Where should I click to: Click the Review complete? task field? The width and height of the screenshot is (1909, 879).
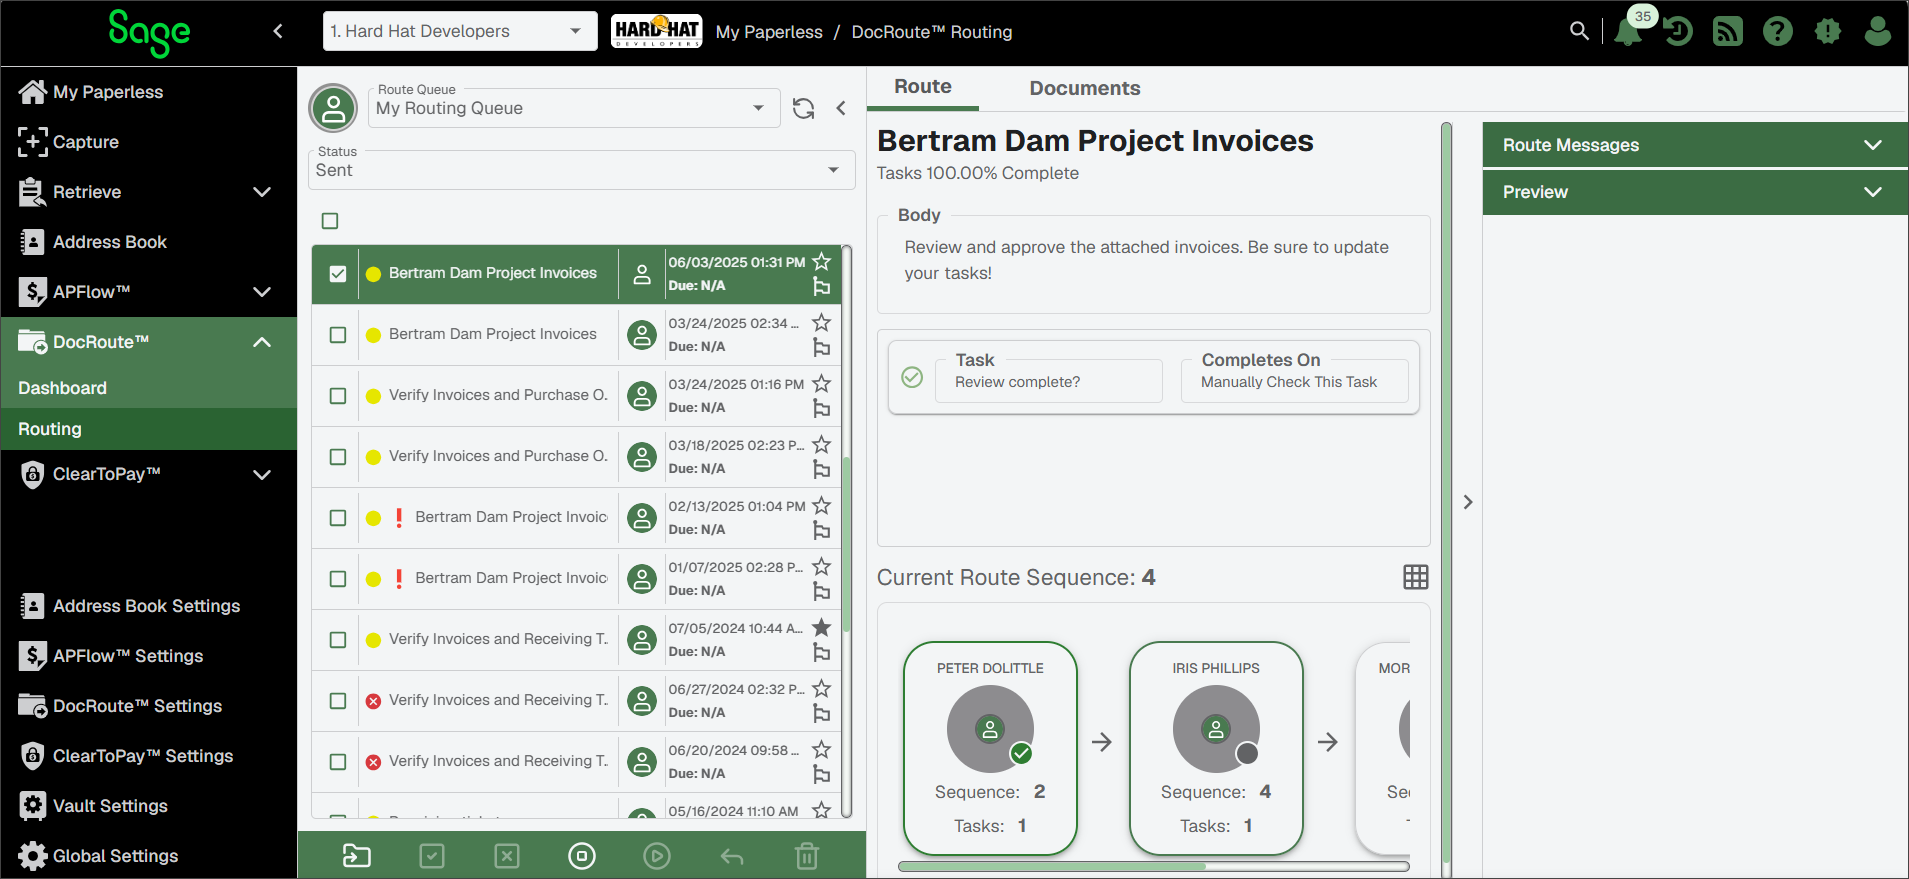coord(1049,381)
